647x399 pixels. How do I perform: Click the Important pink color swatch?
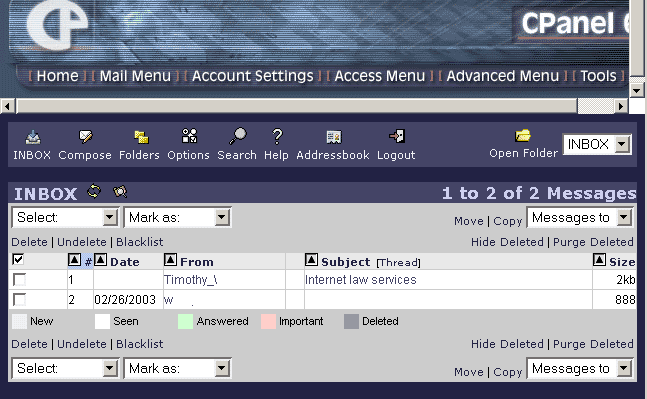click(x=268, y=321)
